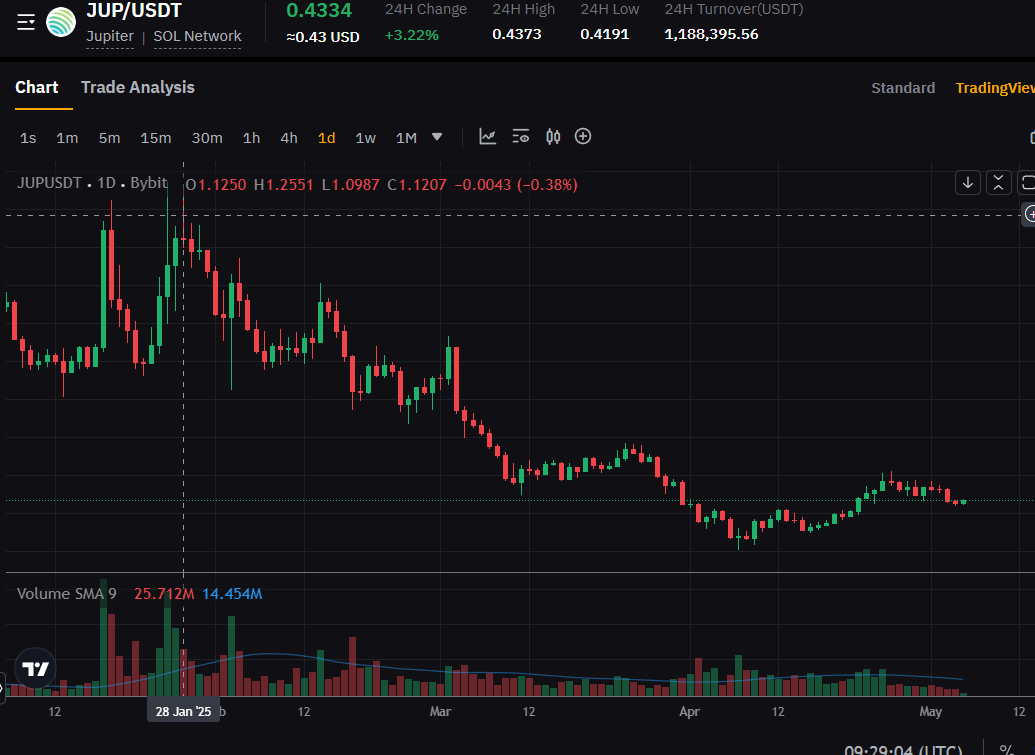Image resolution: width=1035 pixels, height=755 pixels.
Task: Click the Mar label on the time axis
Action: pos(440,711)
